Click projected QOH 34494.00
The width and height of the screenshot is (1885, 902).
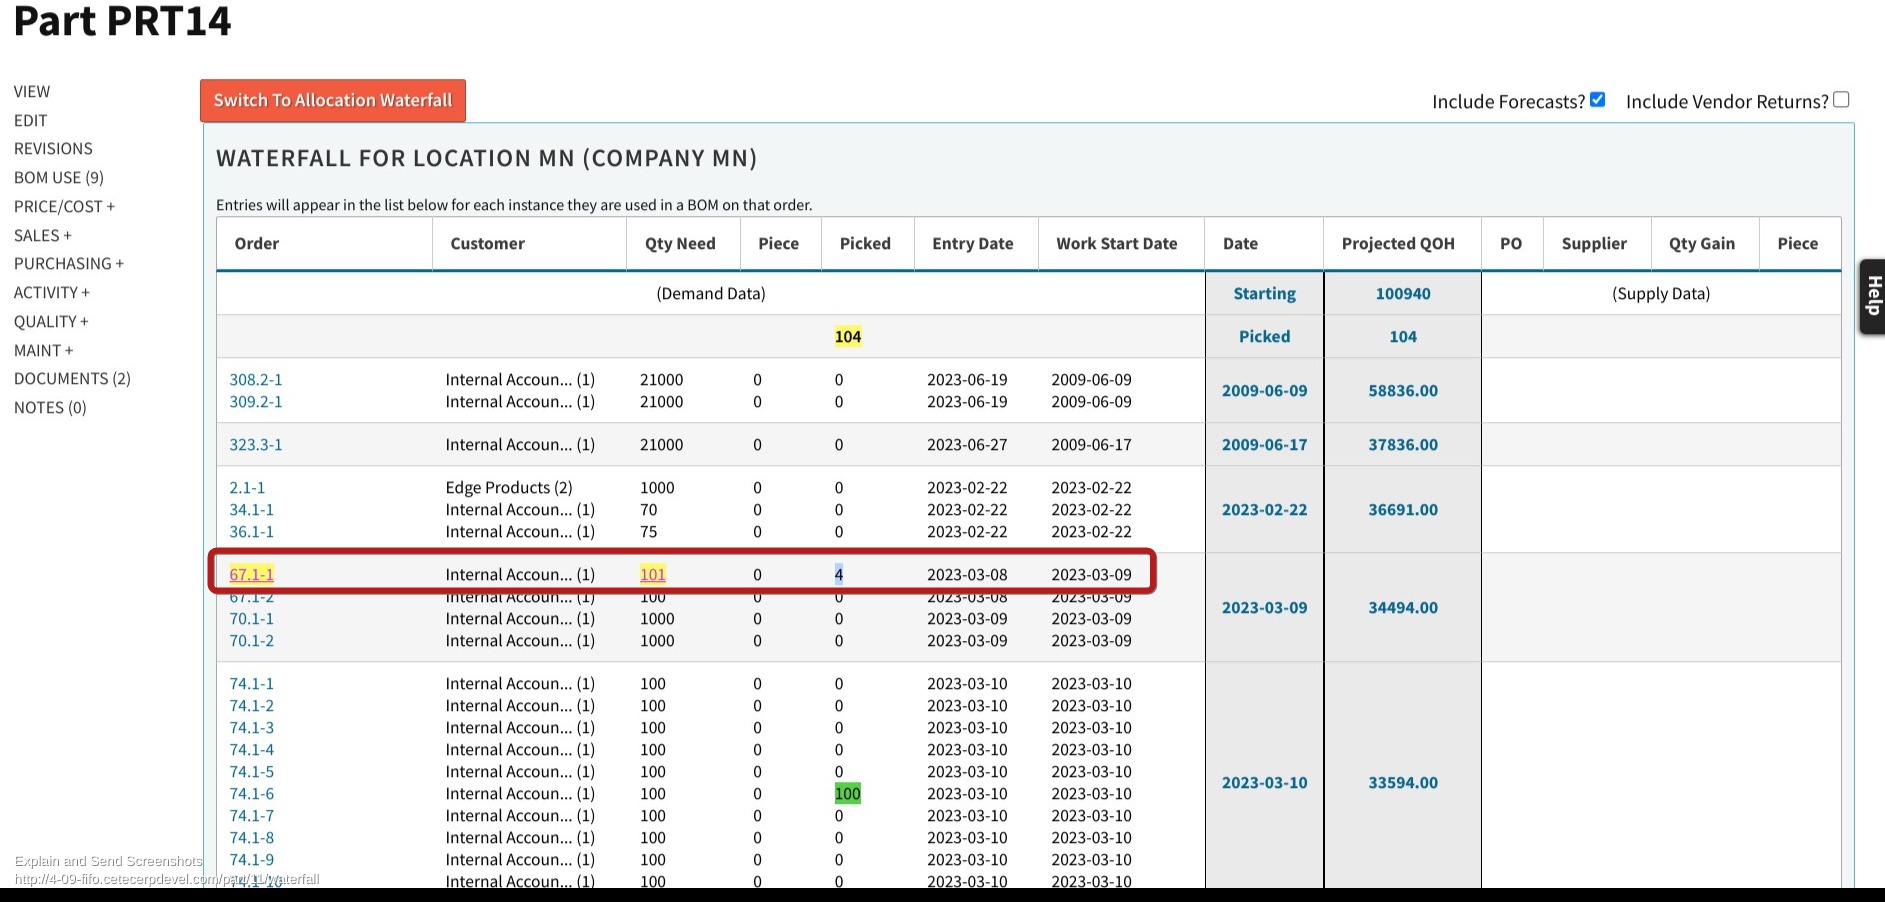coord(1403,608)
